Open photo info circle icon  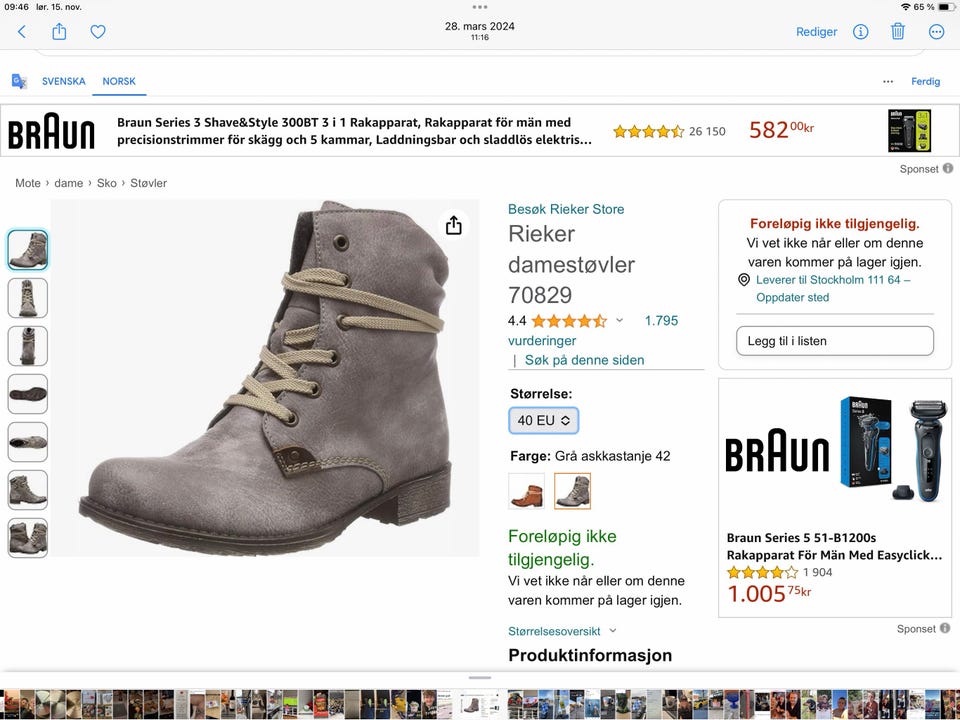[860, 32]
